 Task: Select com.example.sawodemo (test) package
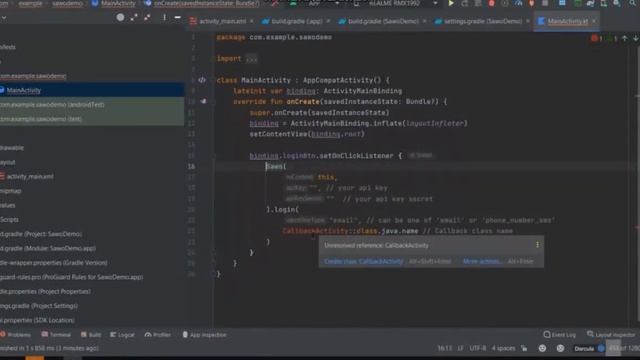(92, 119)
